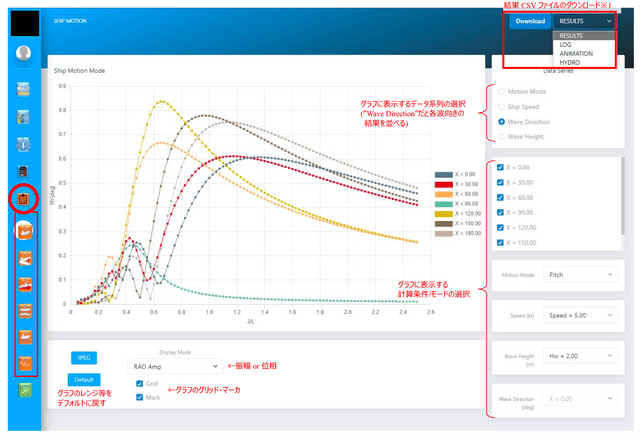Select the last orange graph-line icon
The image size is (640, 434).
25,363
